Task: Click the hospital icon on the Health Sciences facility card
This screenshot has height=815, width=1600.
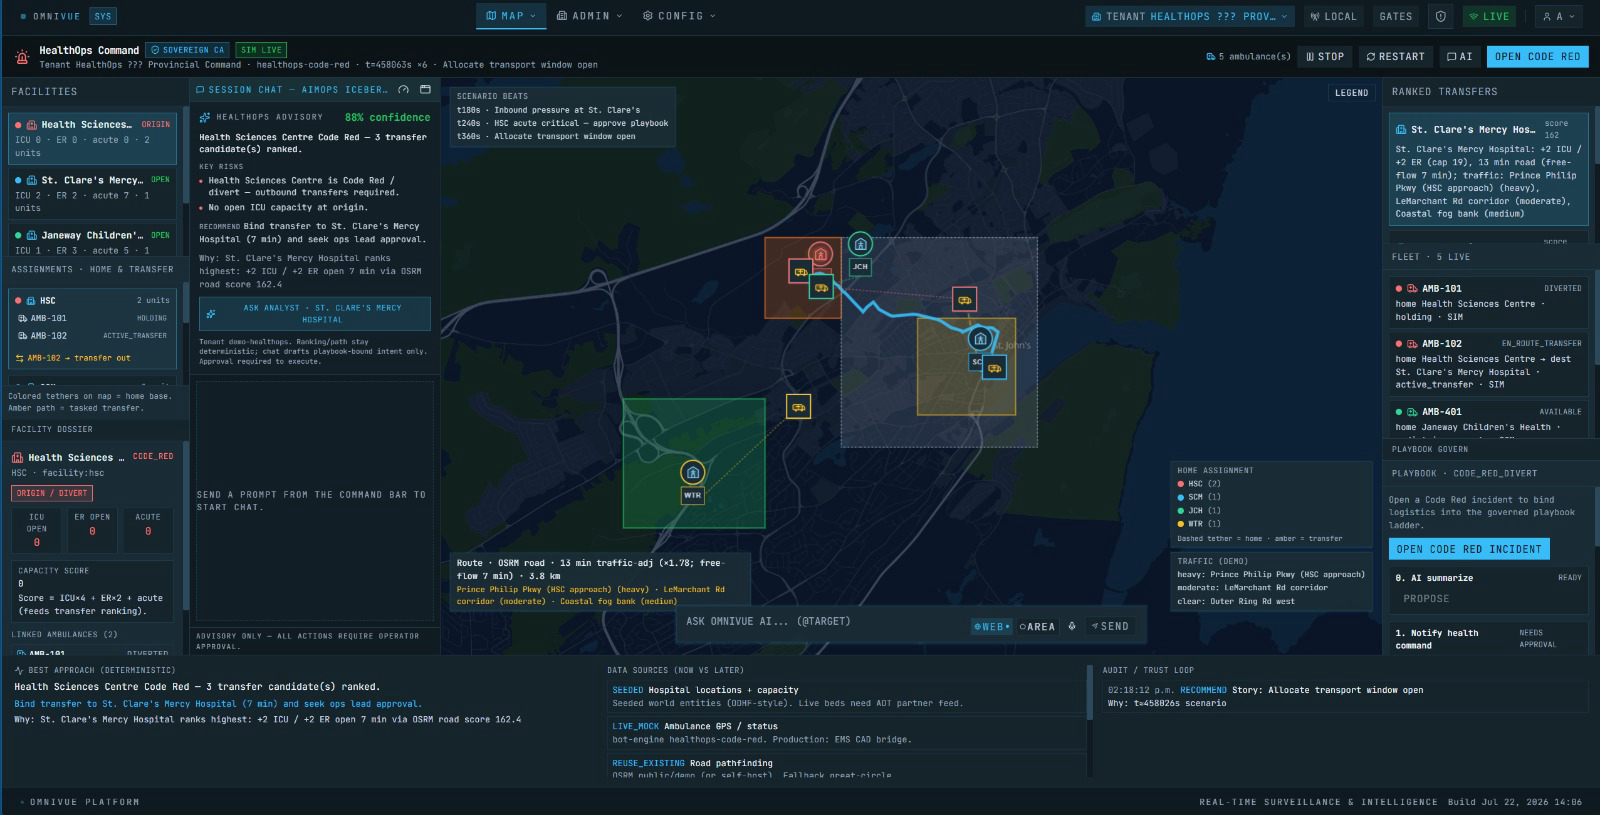Action: 32,125
